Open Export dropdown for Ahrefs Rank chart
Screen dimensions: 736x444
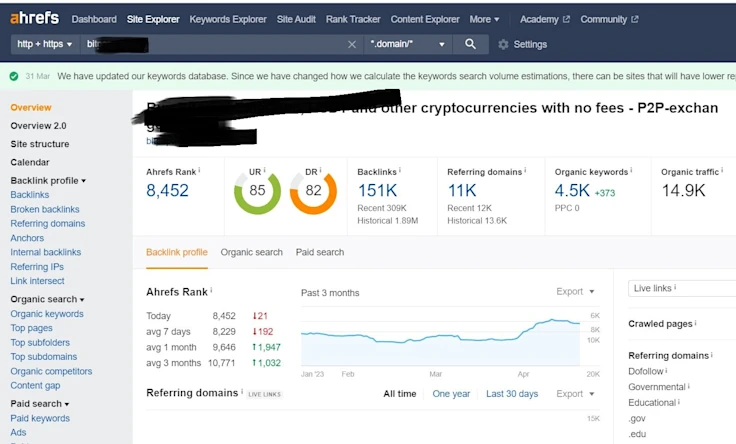click(575, 291)
